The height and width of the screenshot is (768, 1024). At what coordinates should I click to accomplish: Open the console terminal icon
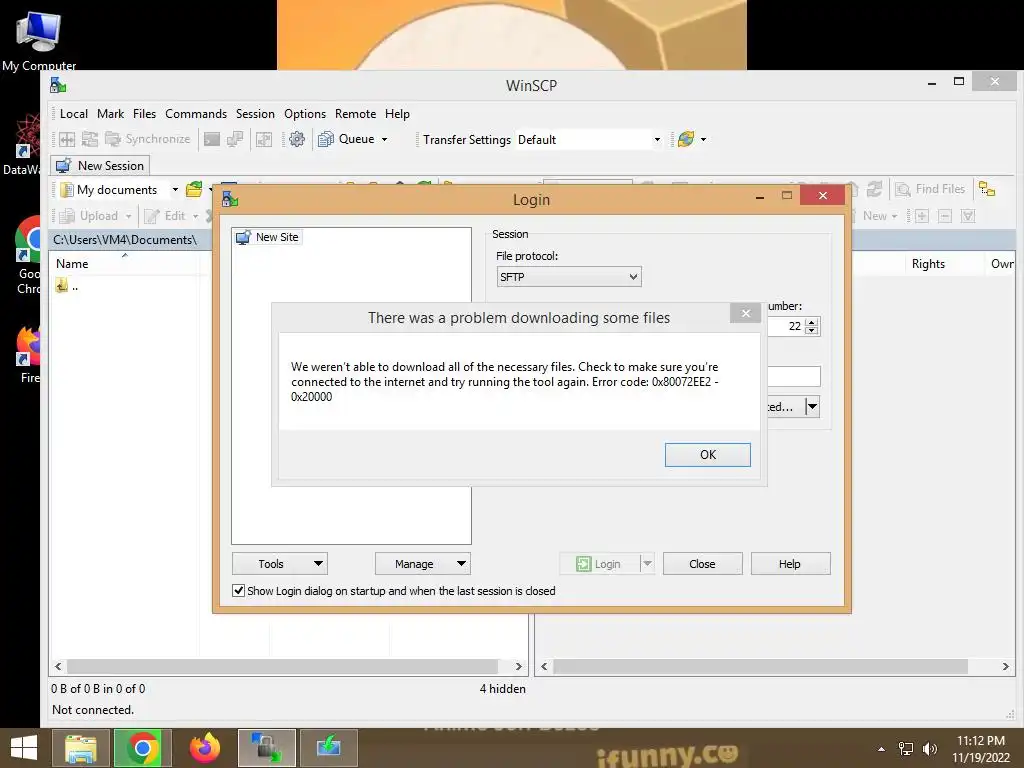pos(212,139)
